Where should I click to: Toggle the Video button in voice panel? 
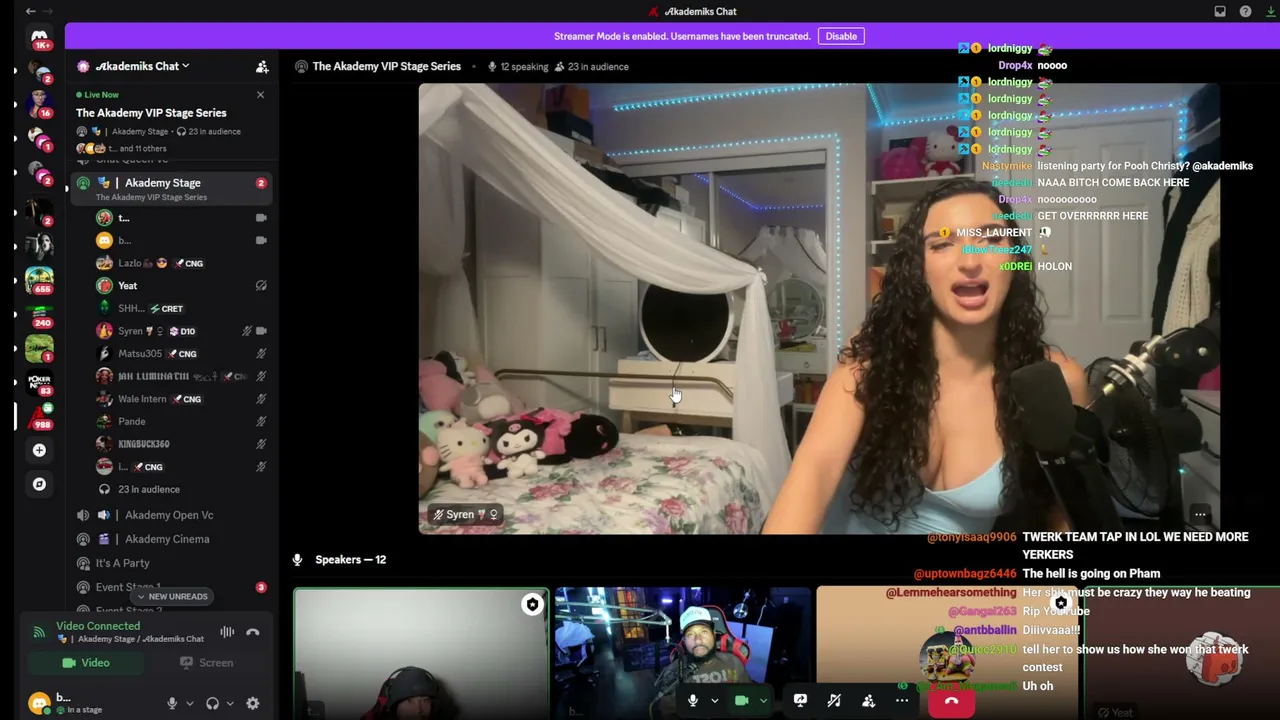[86, 663]
